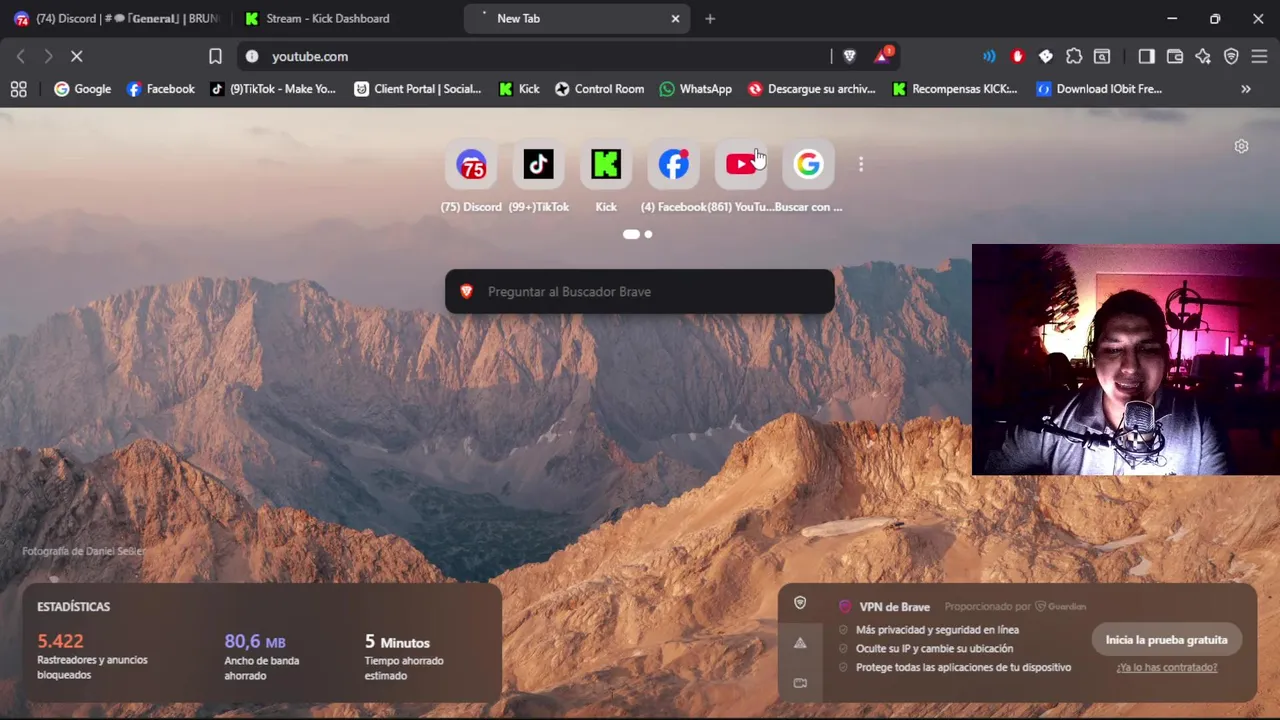Image resolution: width=1280 pixels, height=720 pixels.
Task: Open the Google bookmark
Action: 83,89
